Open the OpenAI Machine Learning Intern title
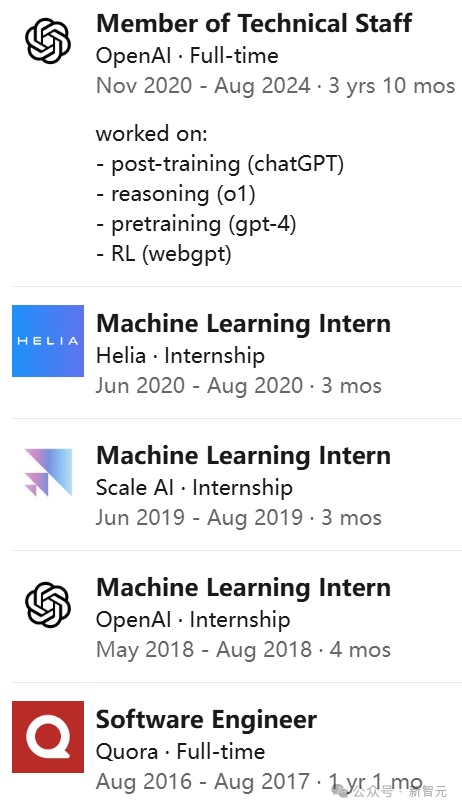The image size is (462, 810). pos(243,588)
